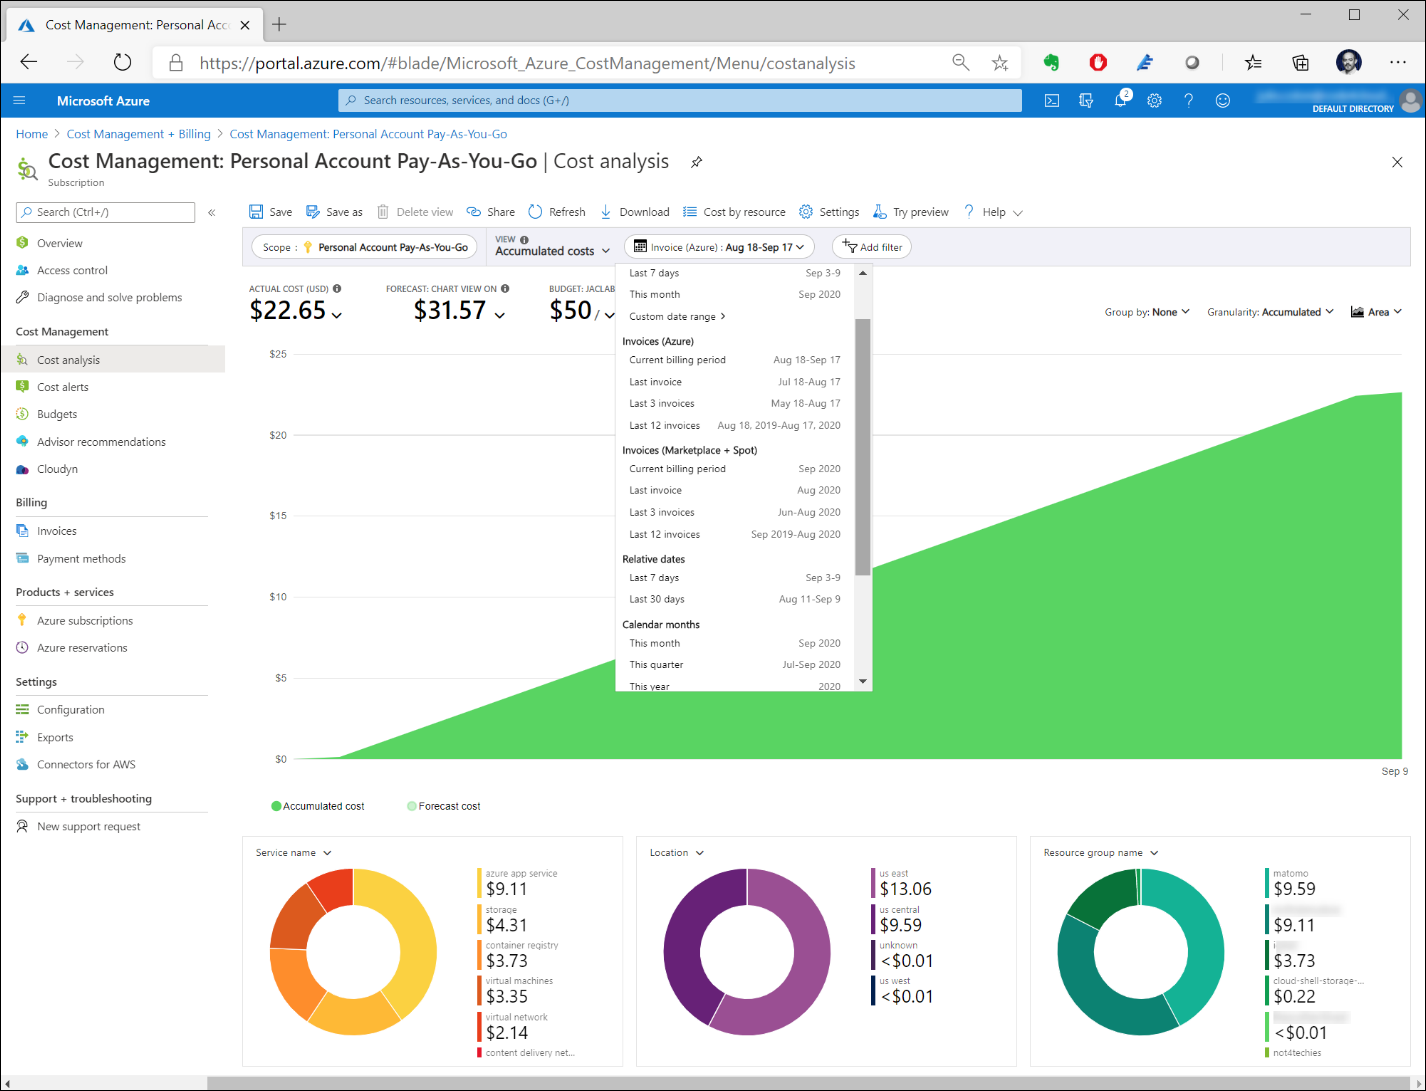
Task: Pin the Cost analysis blade
Action: pyautogui.click(x=696, y=162)
